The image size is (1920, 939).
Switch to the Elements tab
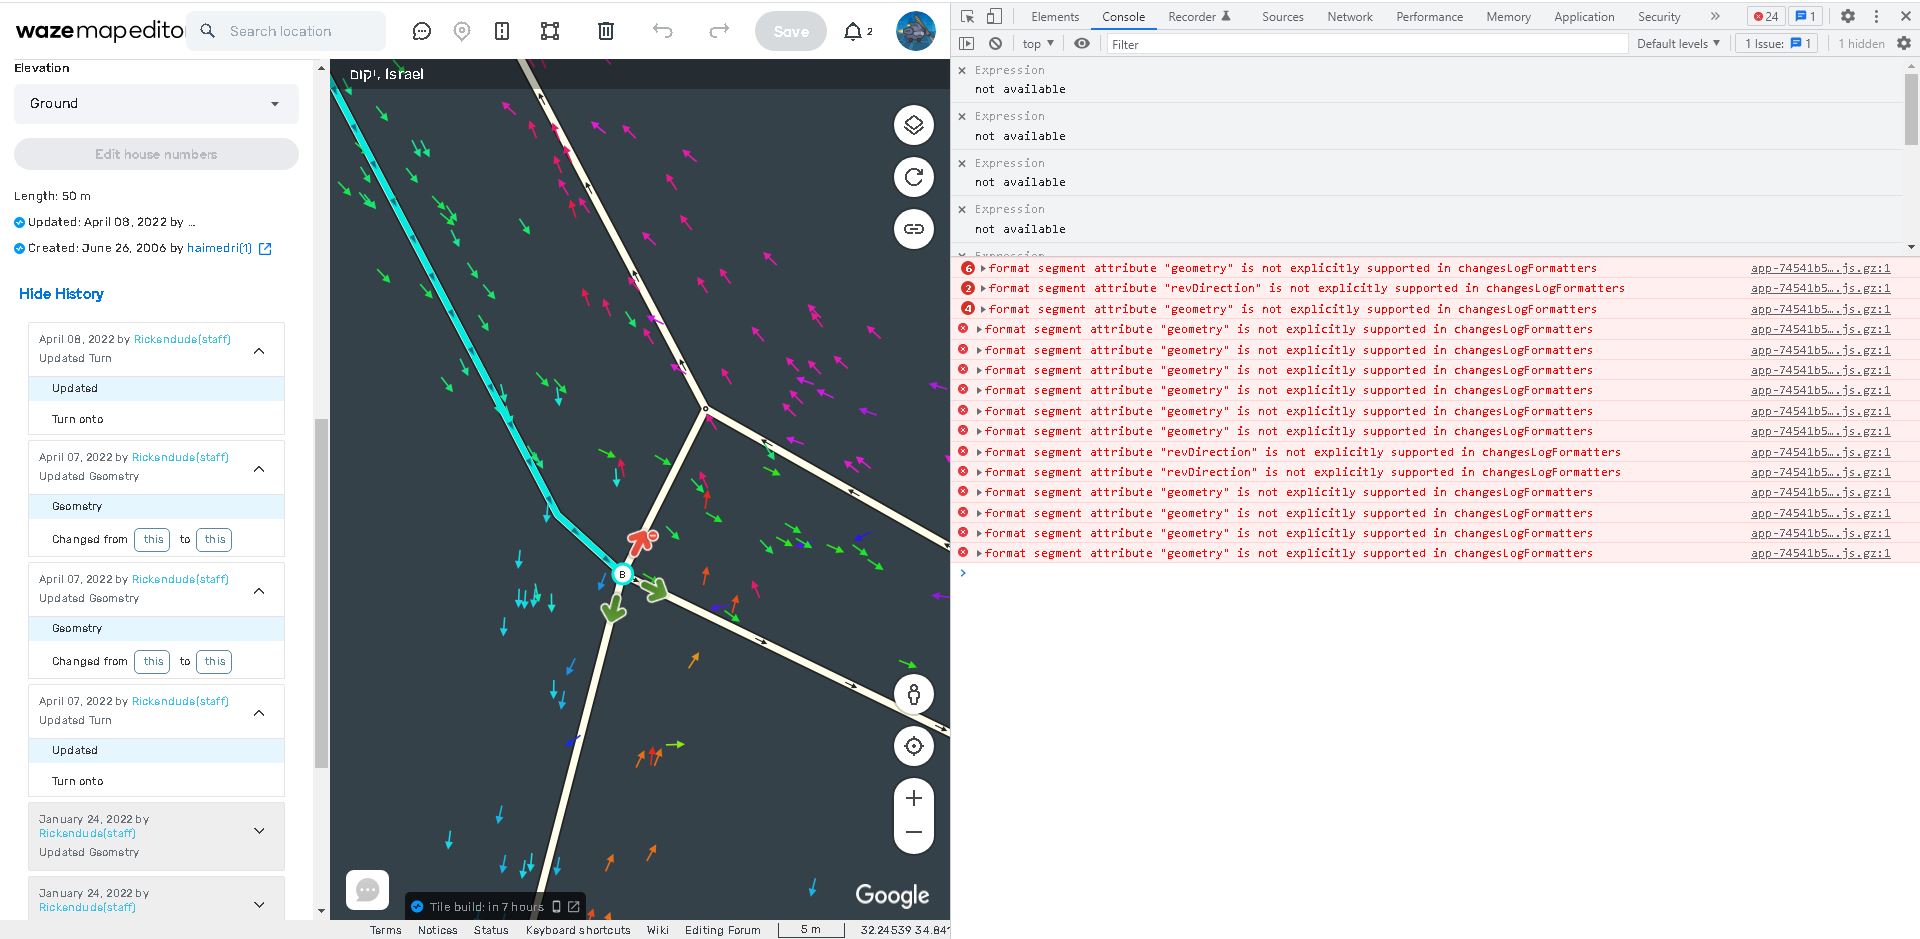1054,16
